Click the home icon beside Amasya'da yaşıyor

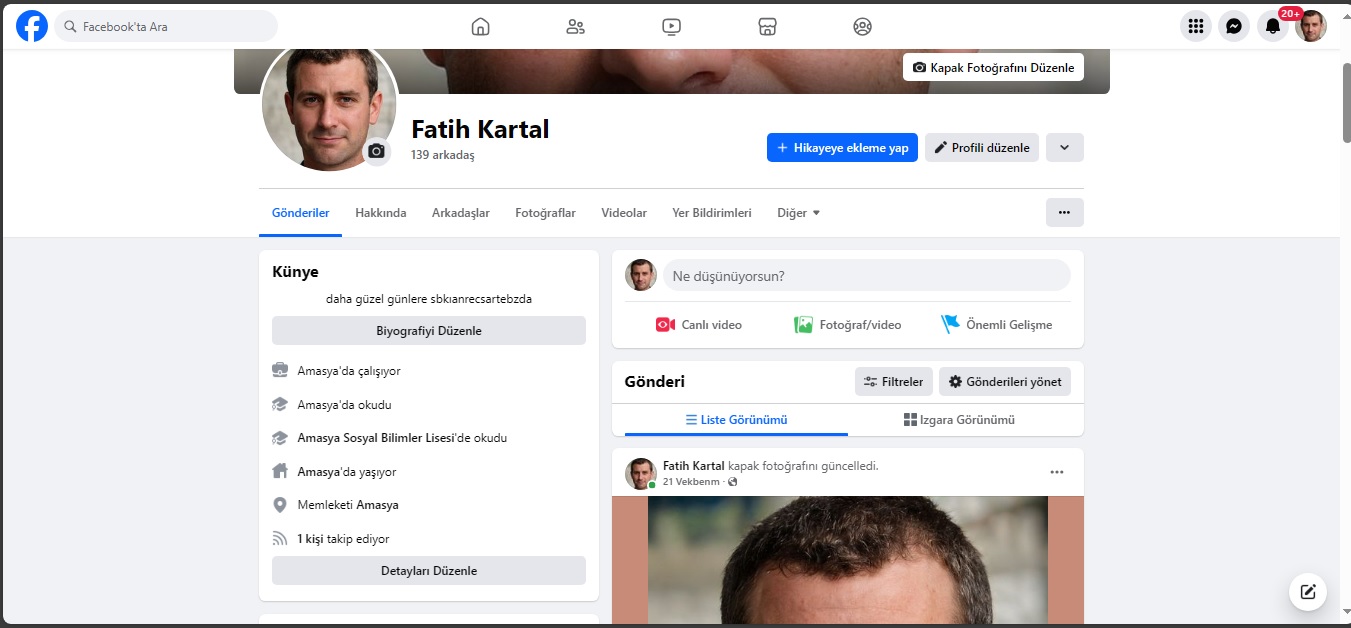(x=280, y=471)
